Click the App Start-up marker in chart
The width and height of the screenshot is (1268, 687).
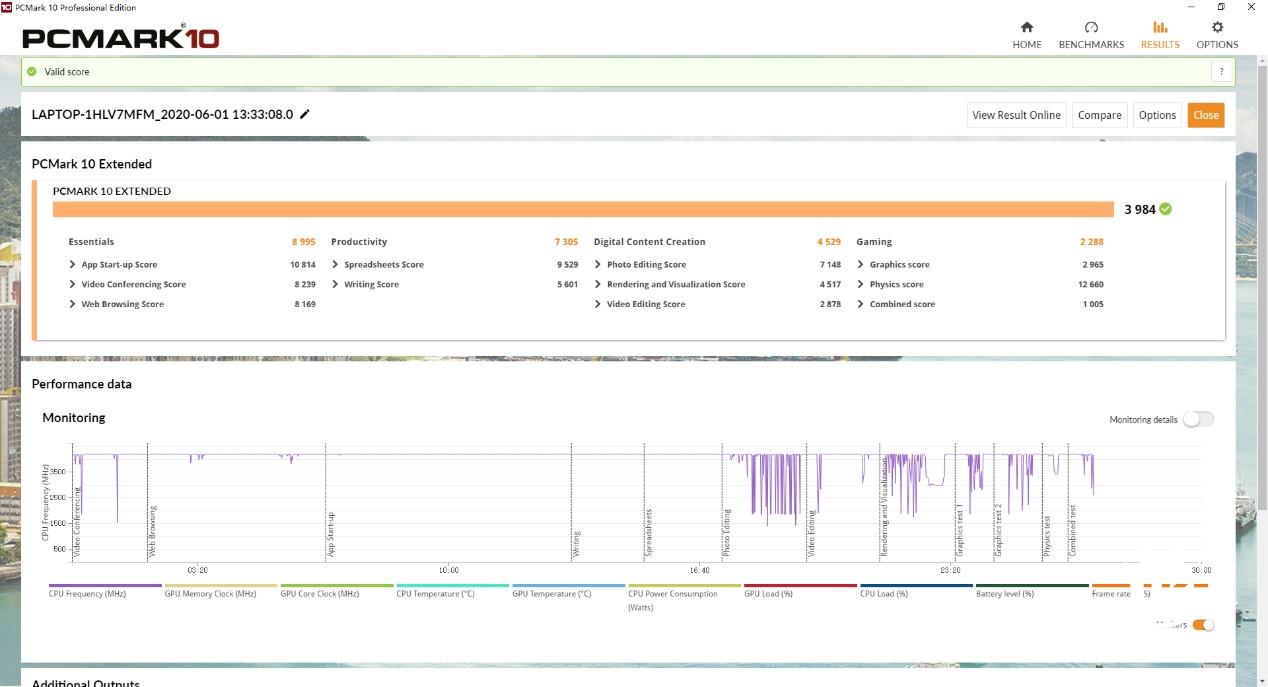click(331, 535)
